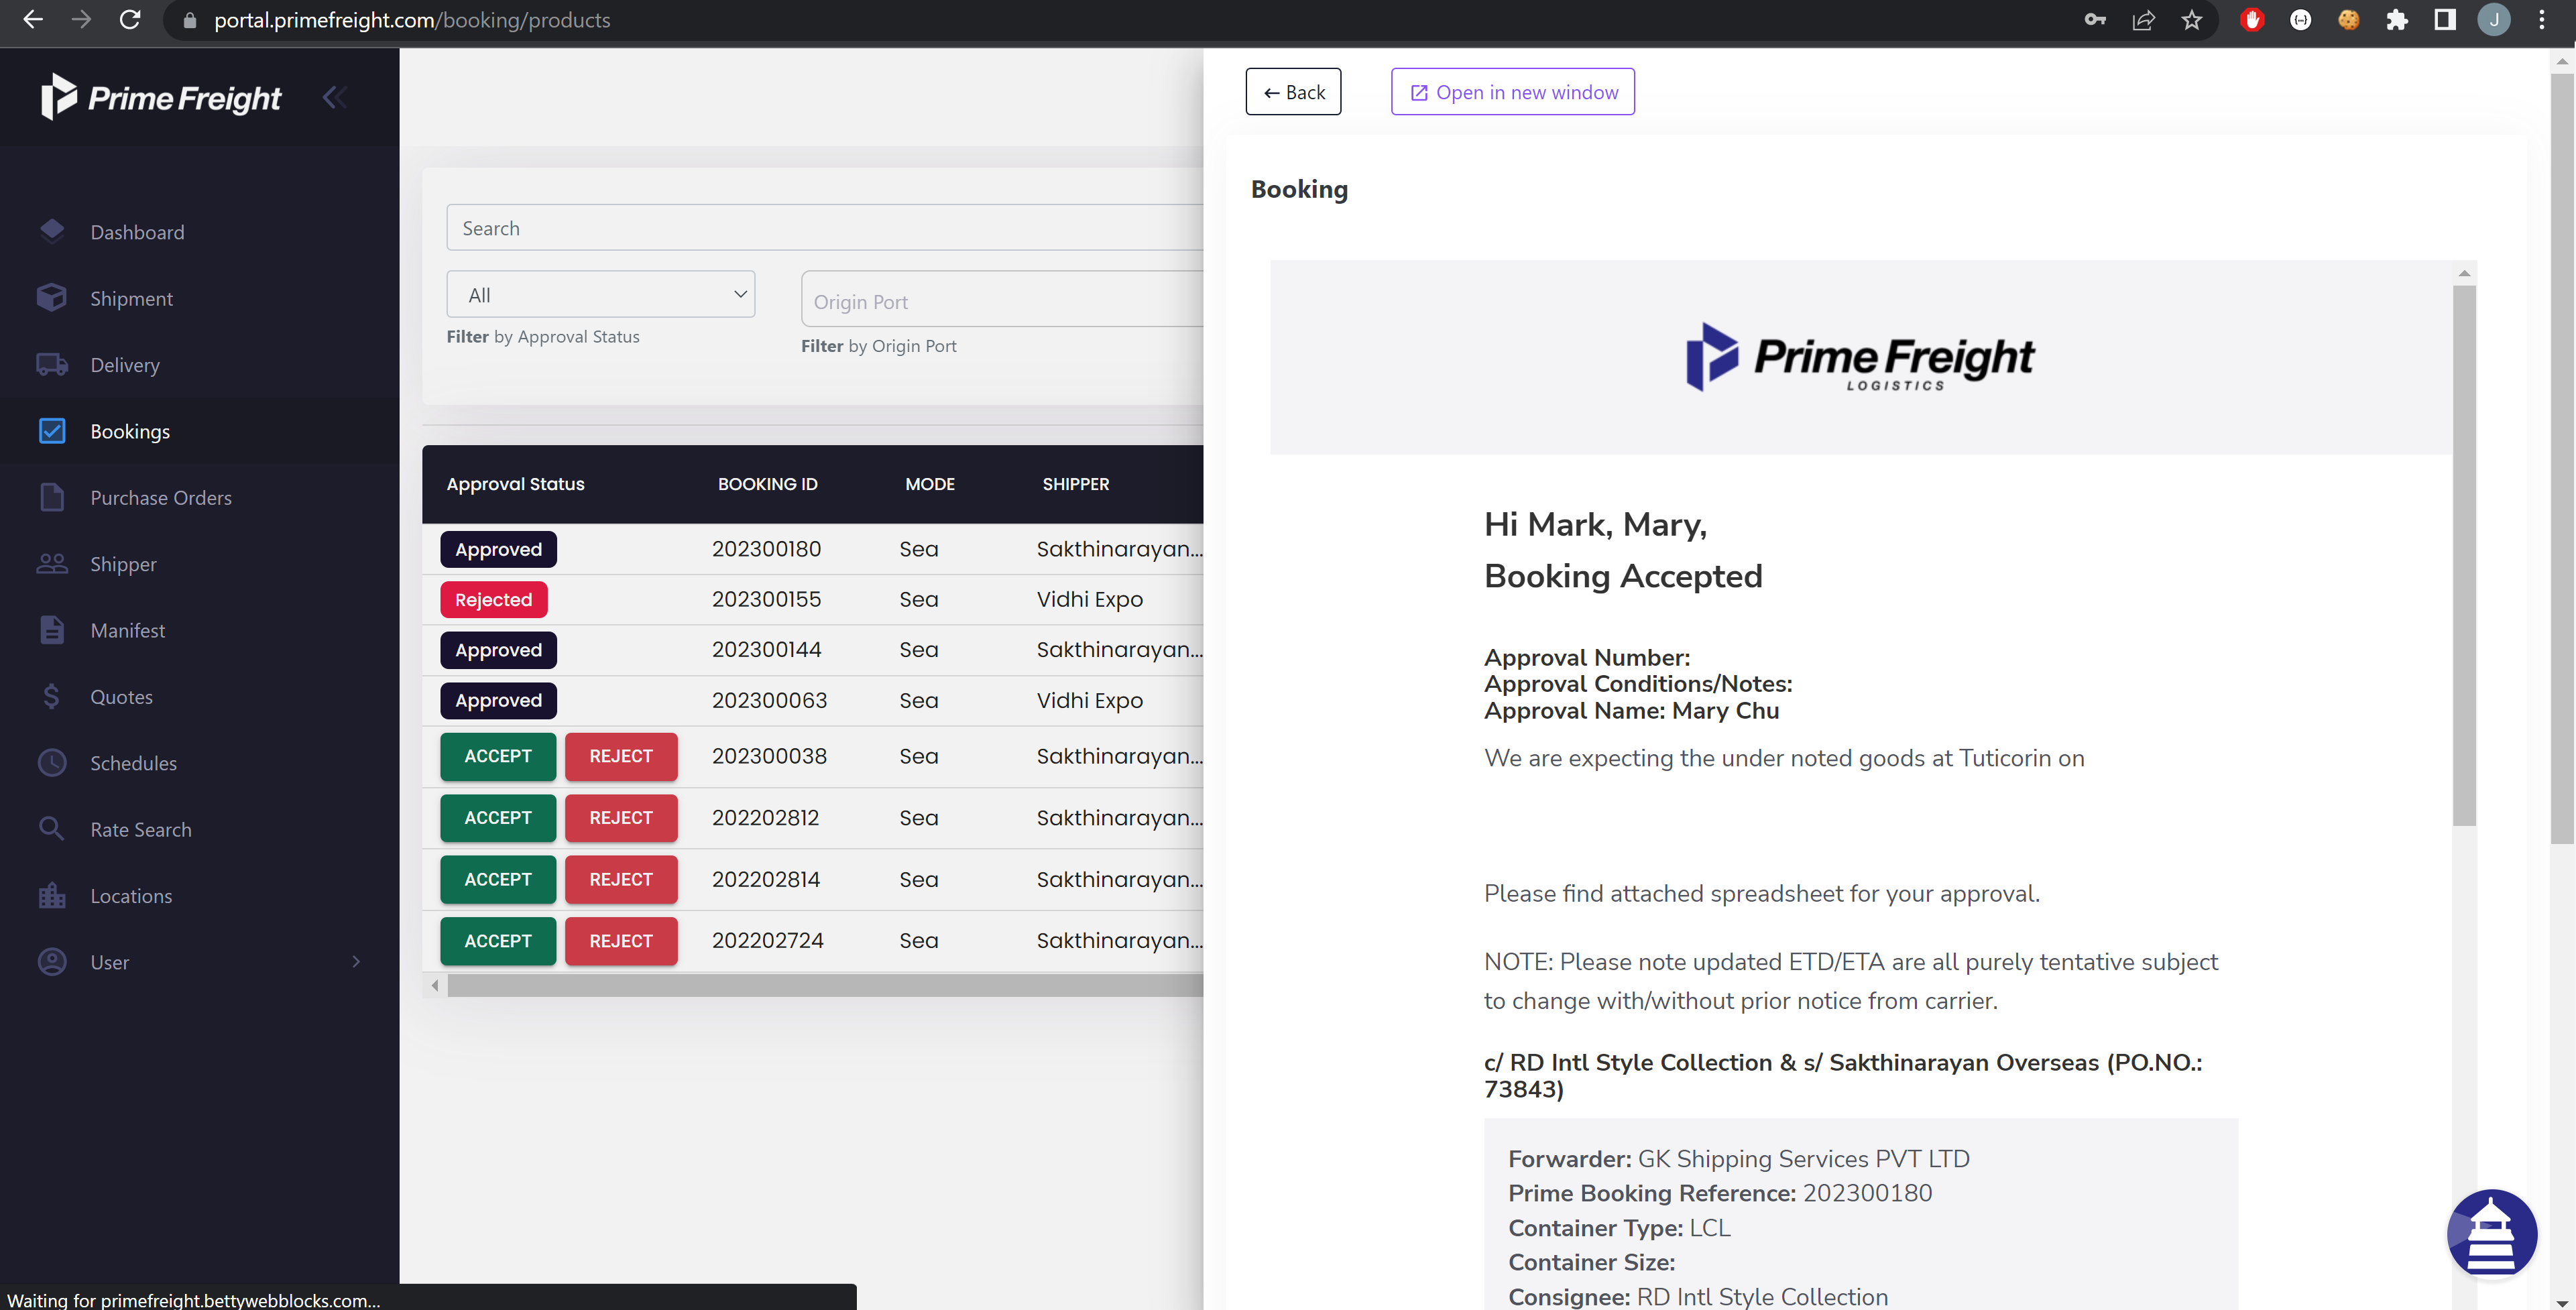Click the Locations building icon
2576x1310 pixels.
coord(52,895)
